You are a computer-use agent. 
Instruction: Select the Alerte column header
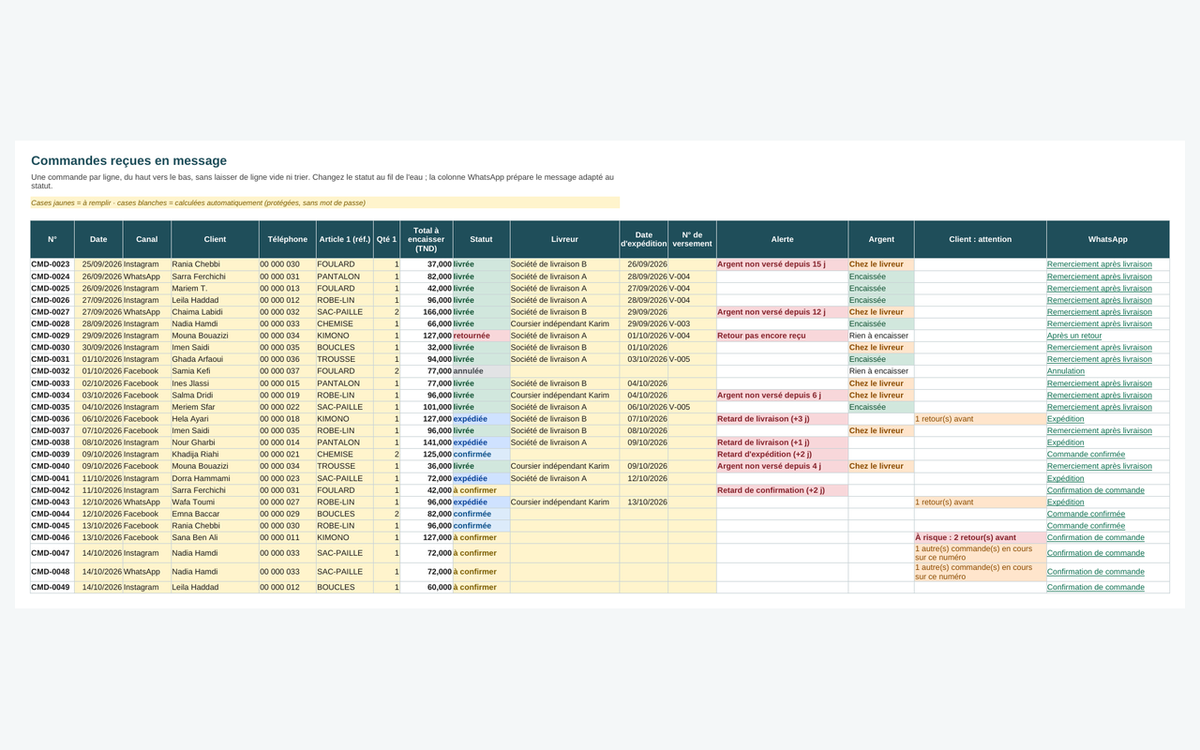click(x=782, y=239)
